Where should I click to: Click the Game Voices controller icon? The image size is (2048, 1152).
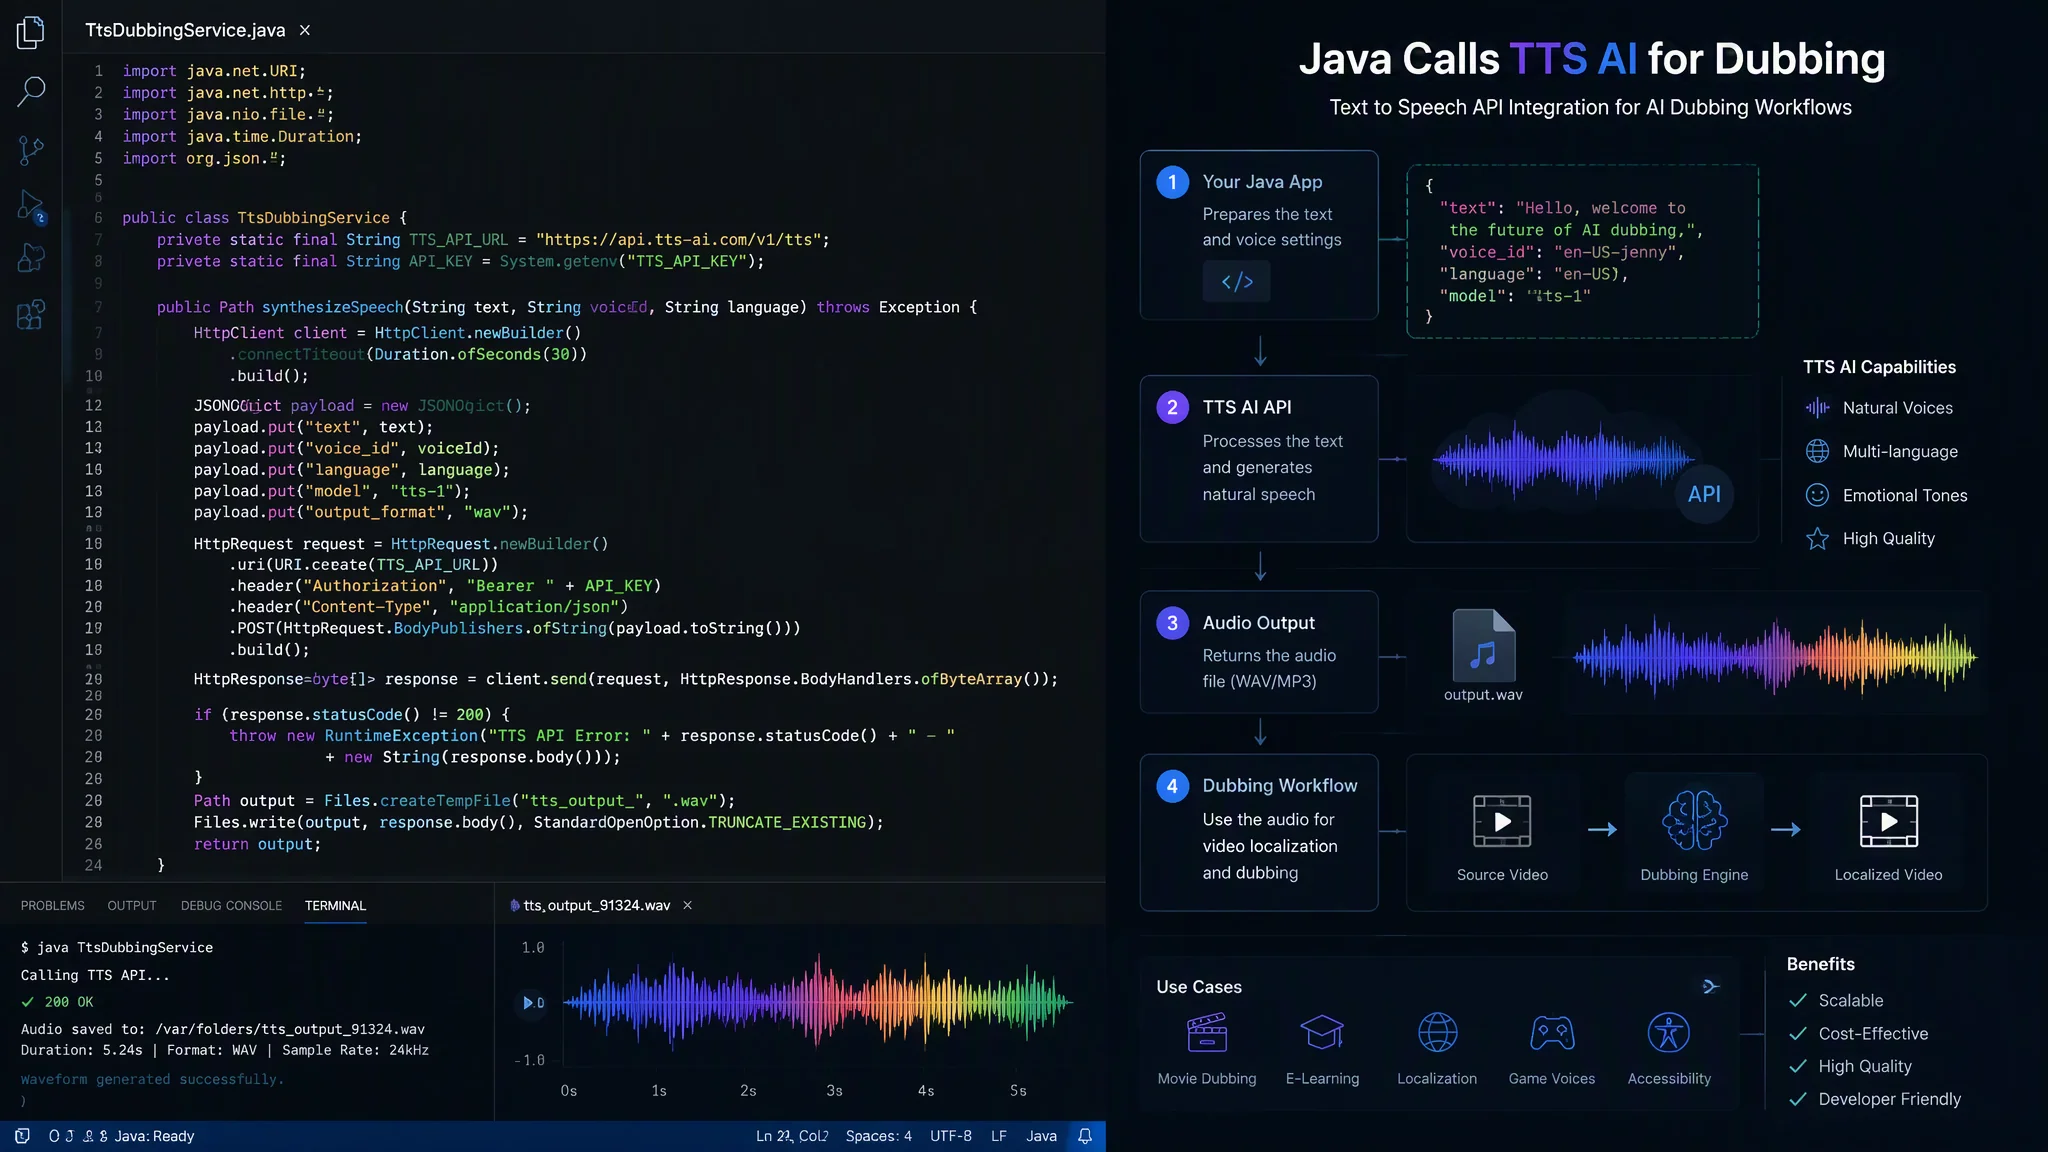pyautogui.click(x=1552, y=1033)
